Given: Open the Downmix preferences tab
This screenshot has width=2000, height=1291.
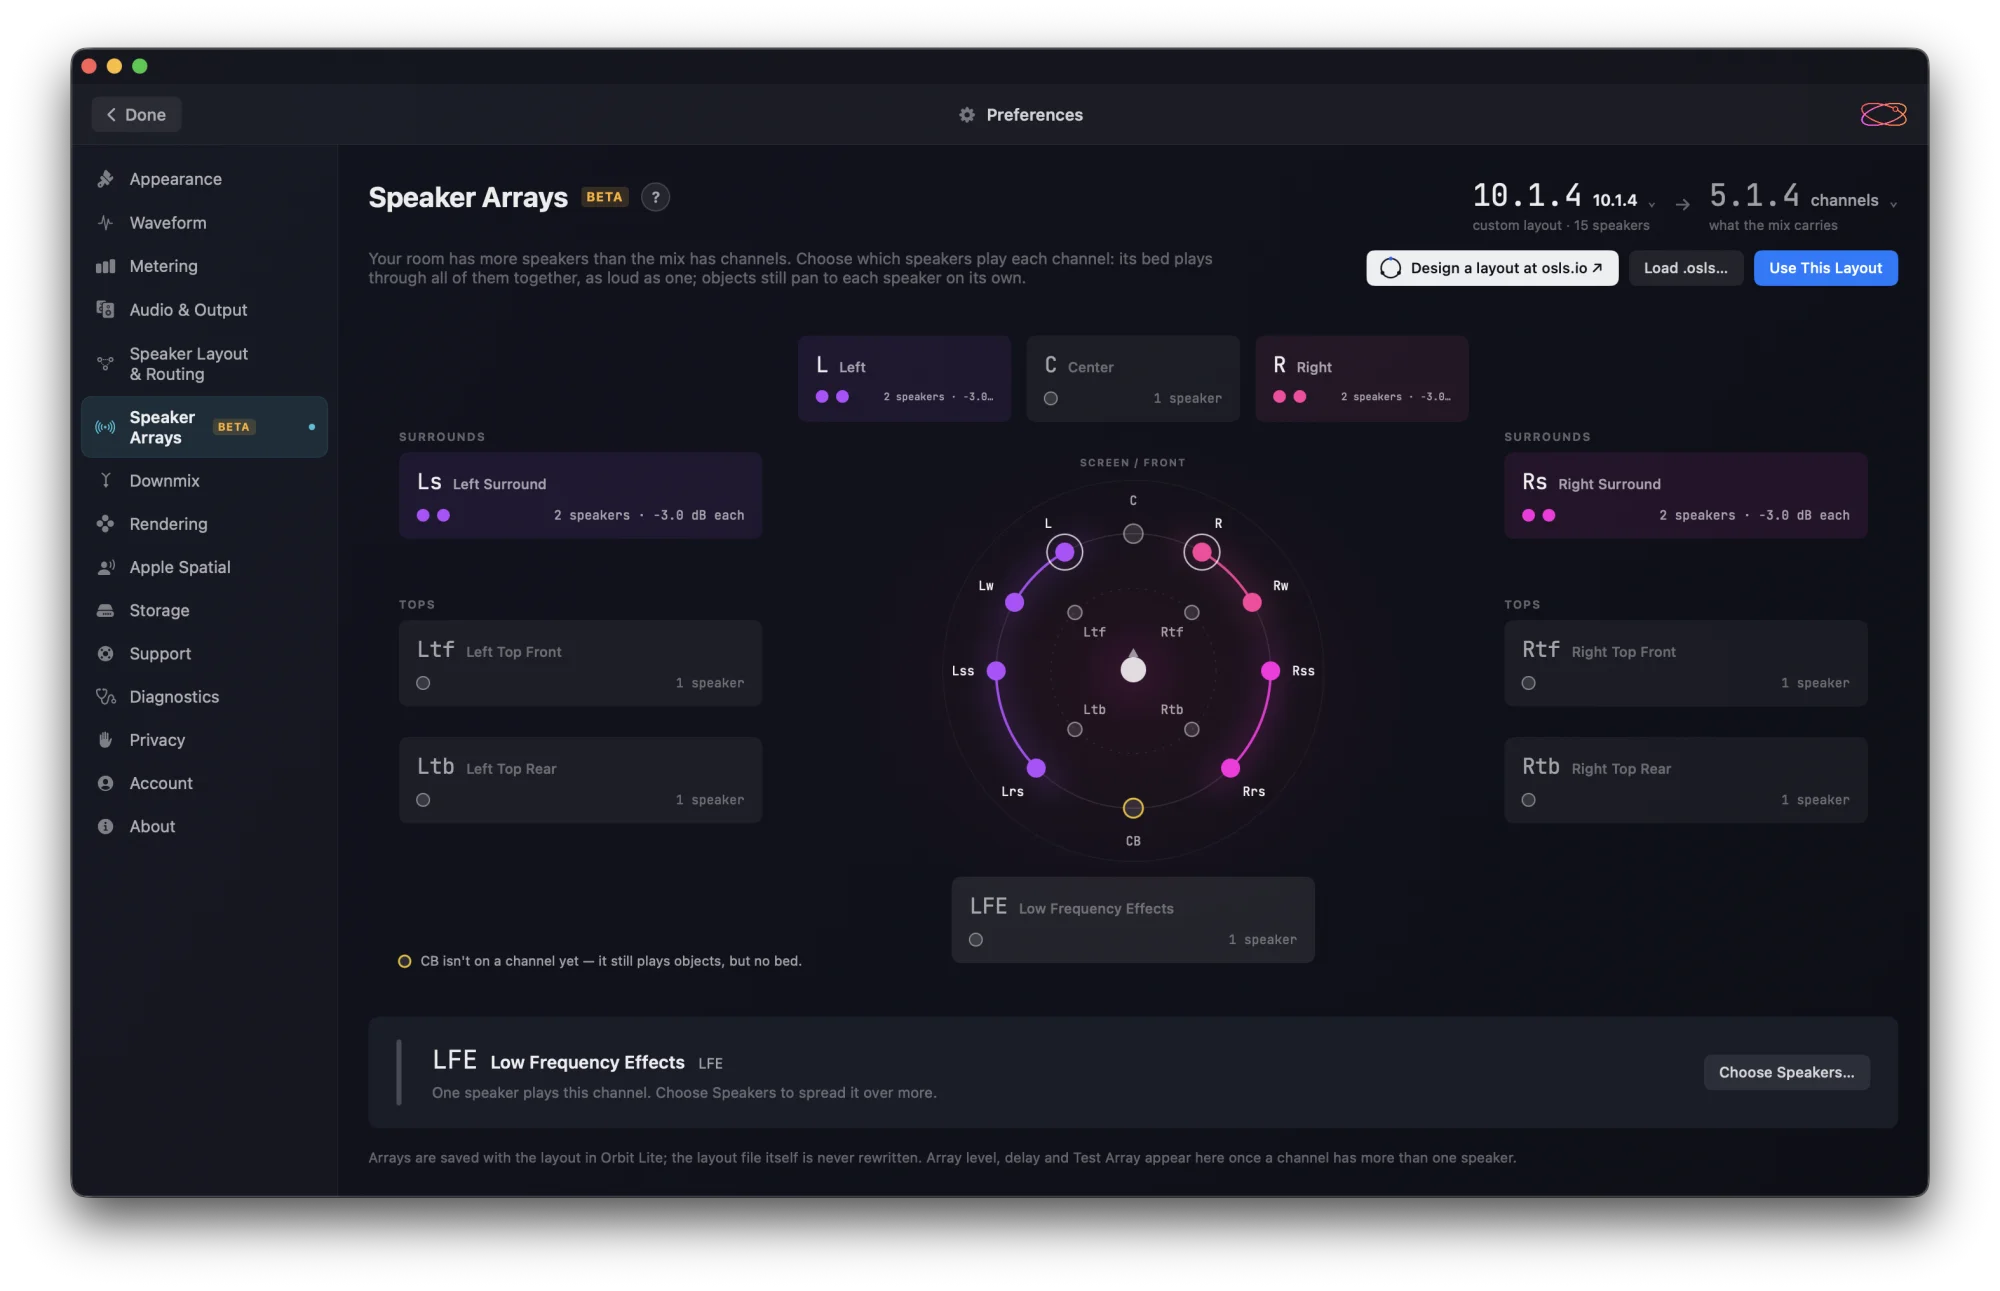Looking at the screenshot, I should 204,480.
